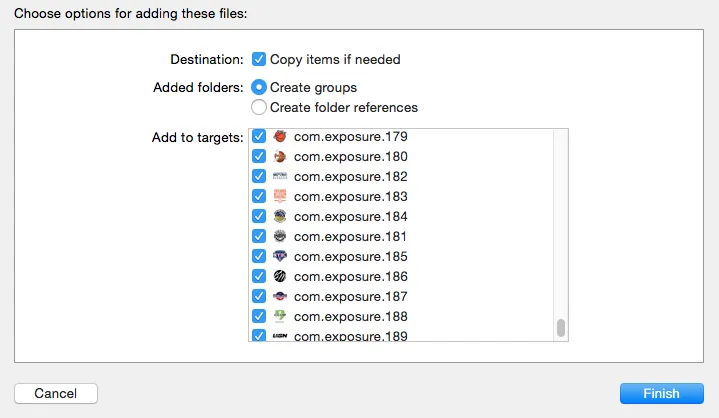This screenshot has height=418, width=719.
Task: Deselect the com.exposure.187 target checkbox
Action: [x=259, y=296]
